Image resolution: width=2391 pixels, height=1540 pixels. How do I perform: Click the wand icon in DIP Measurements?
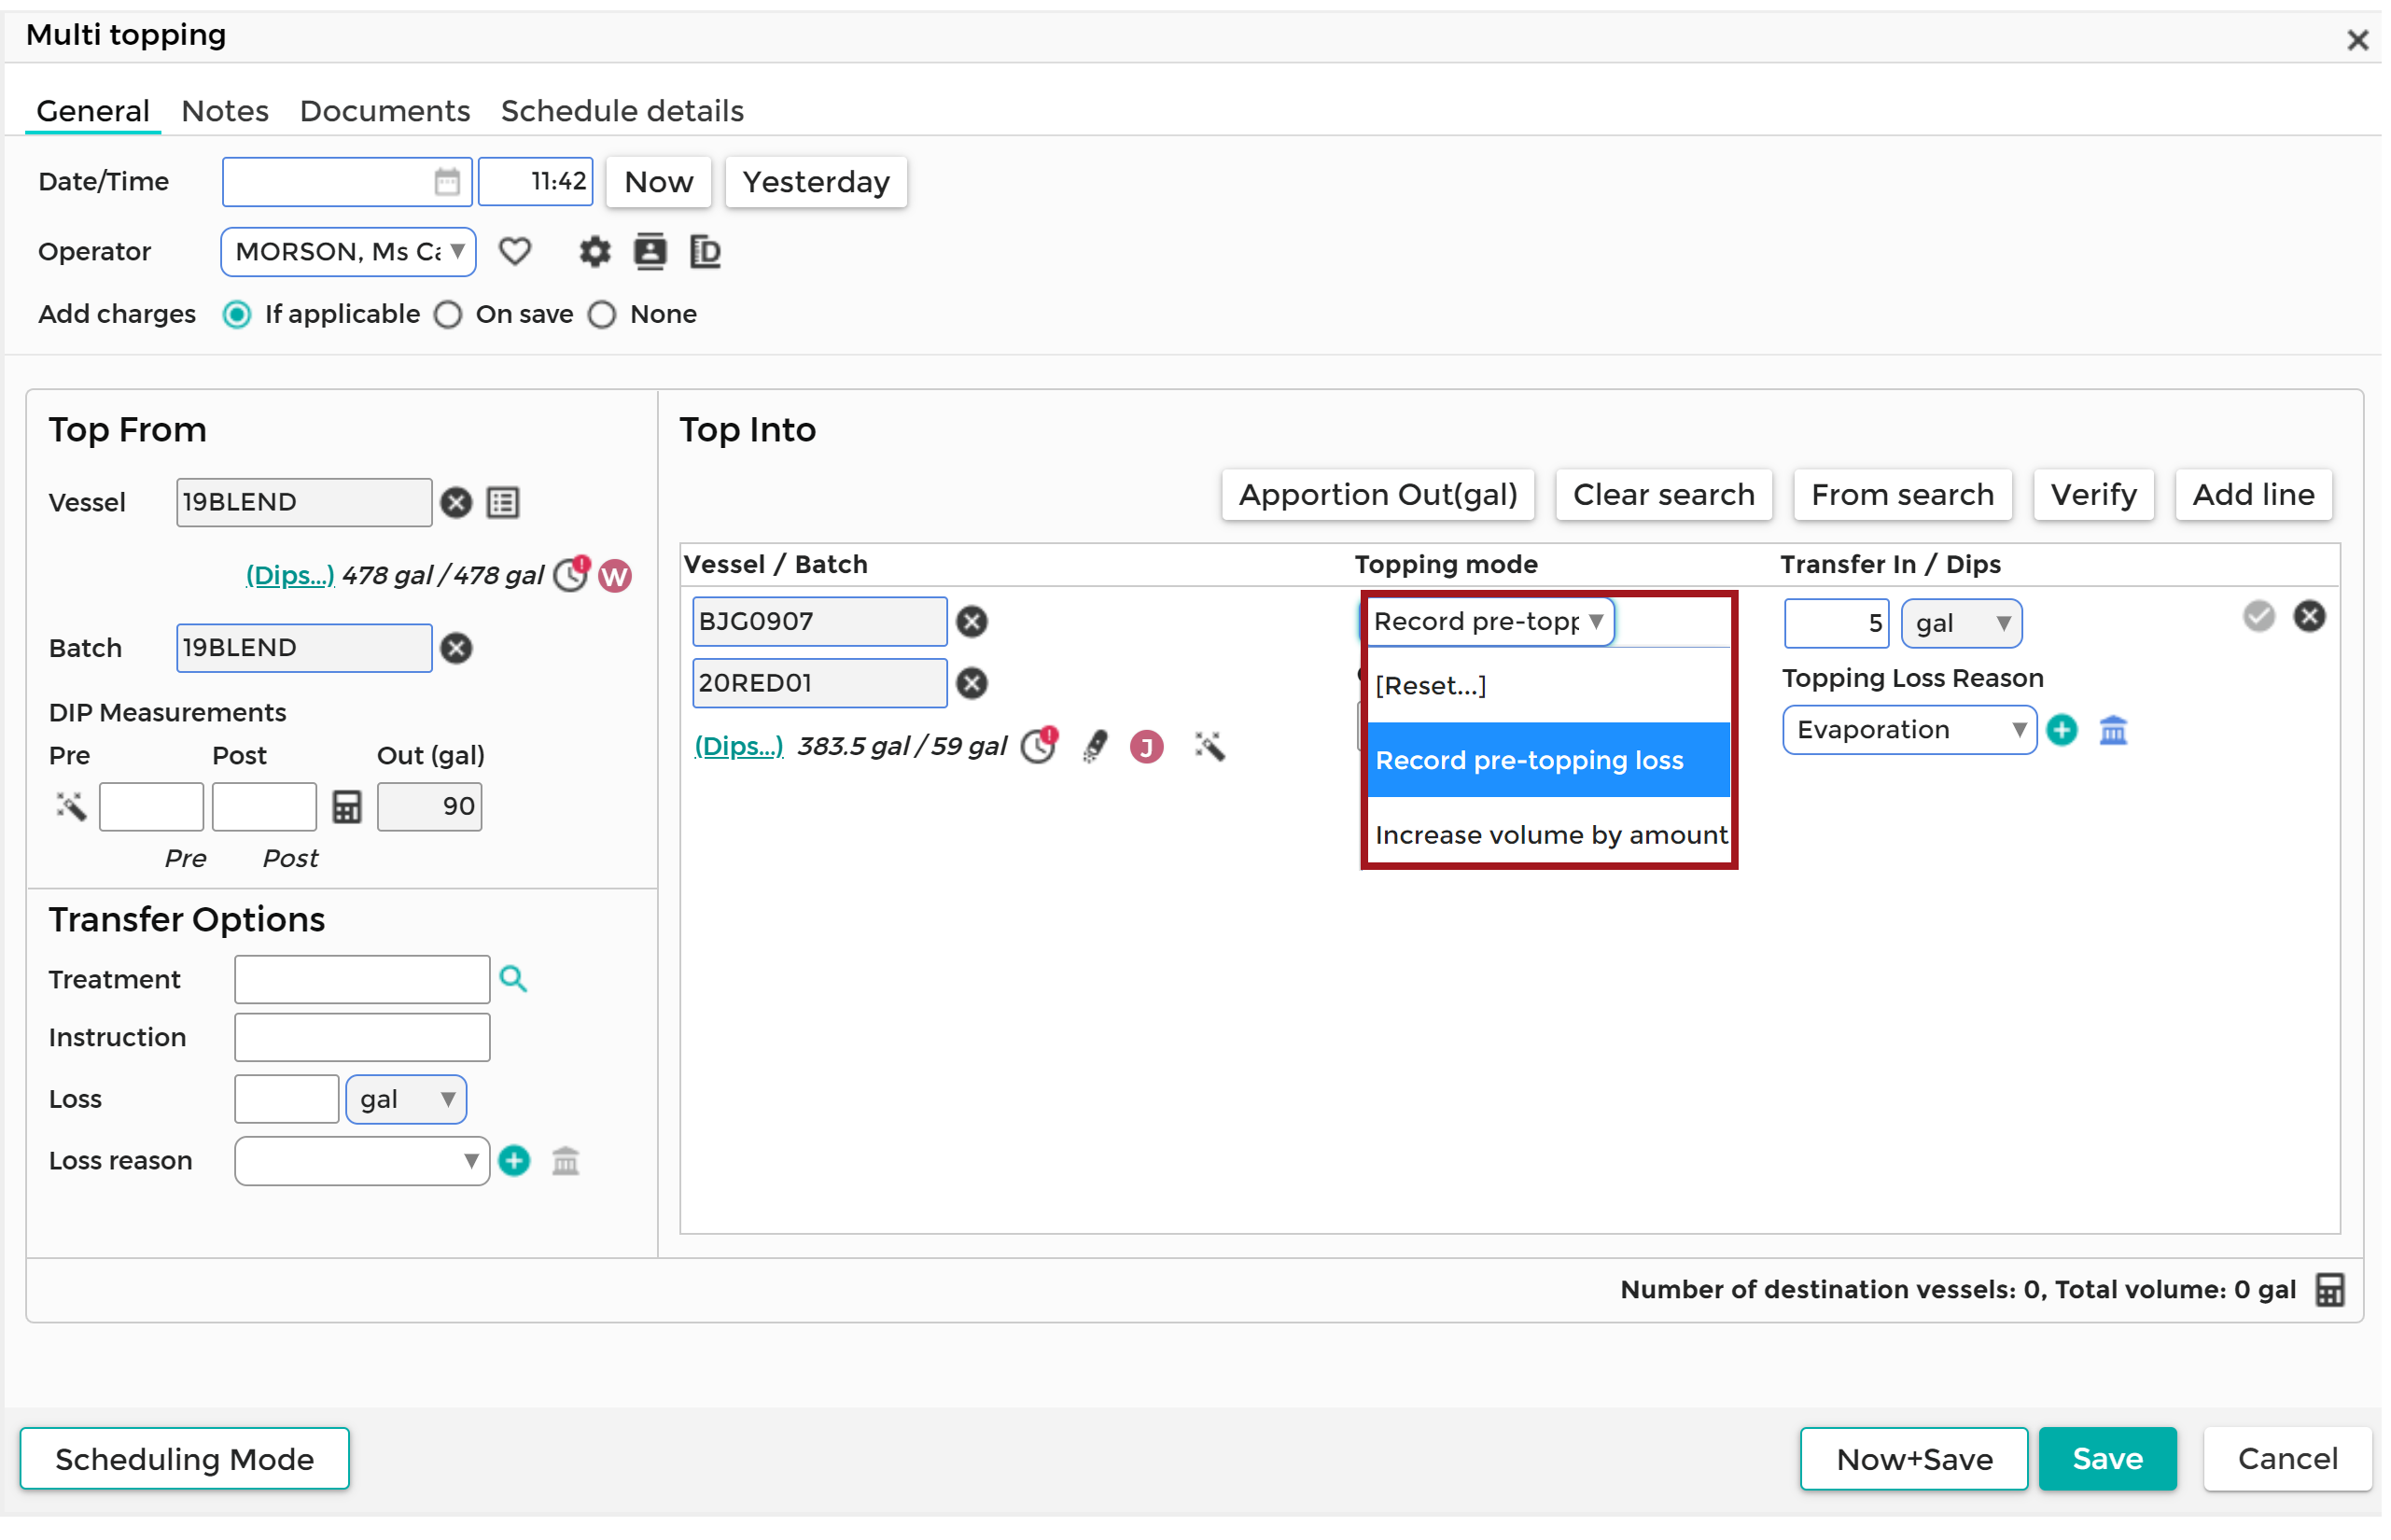(x=71, y=808)
